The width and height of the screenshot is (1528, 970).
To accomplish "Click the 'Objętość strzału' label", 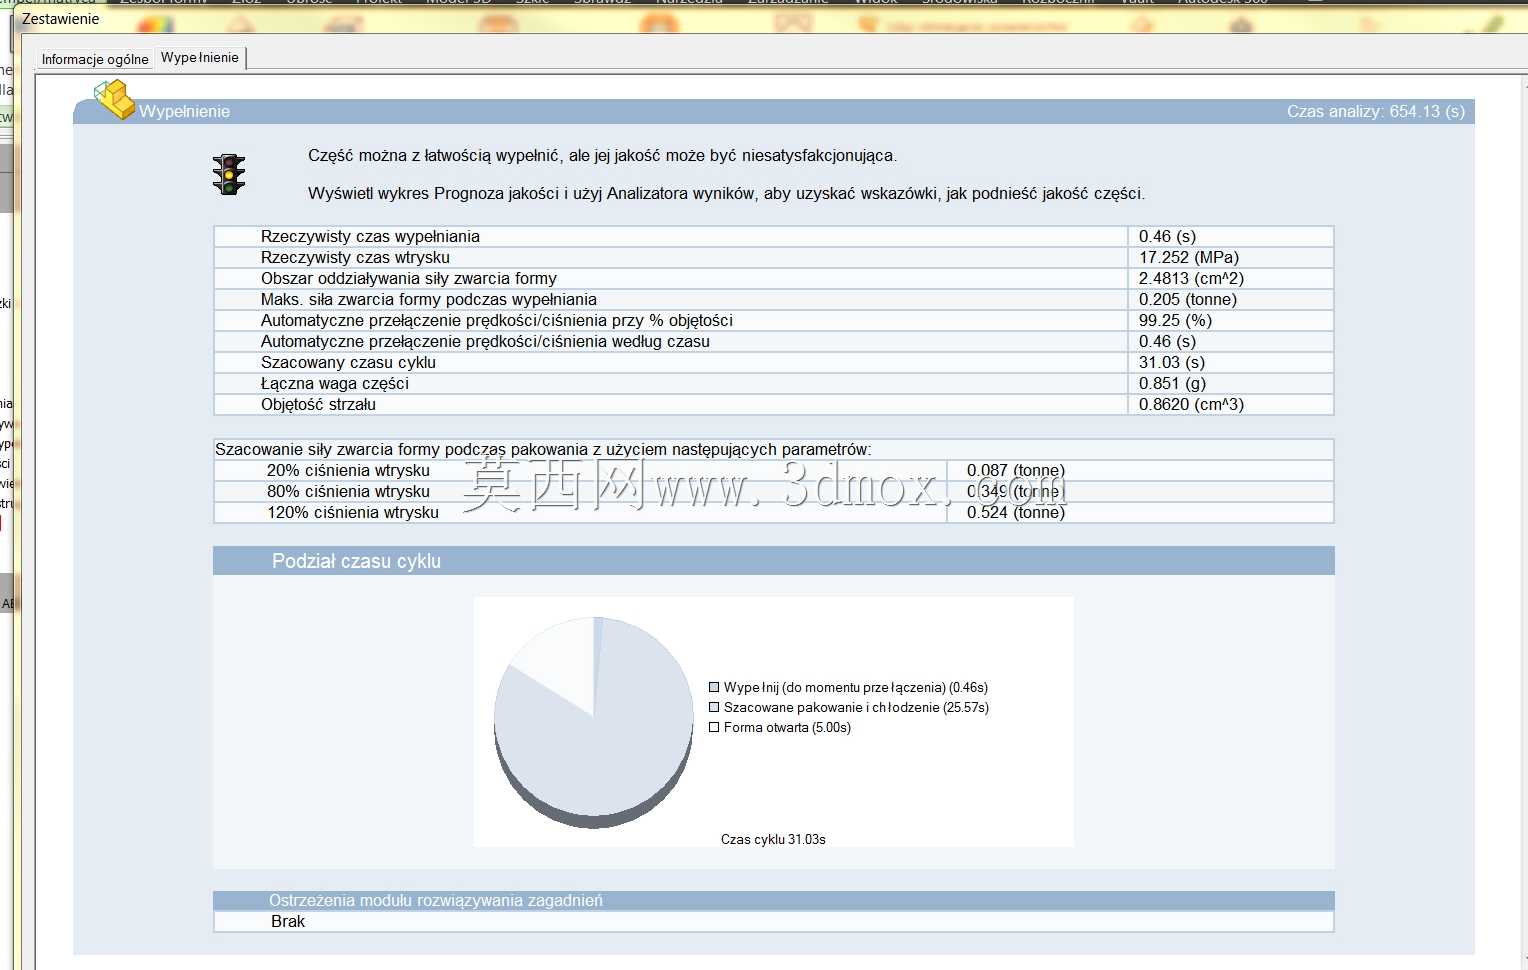I will (318, 404).
